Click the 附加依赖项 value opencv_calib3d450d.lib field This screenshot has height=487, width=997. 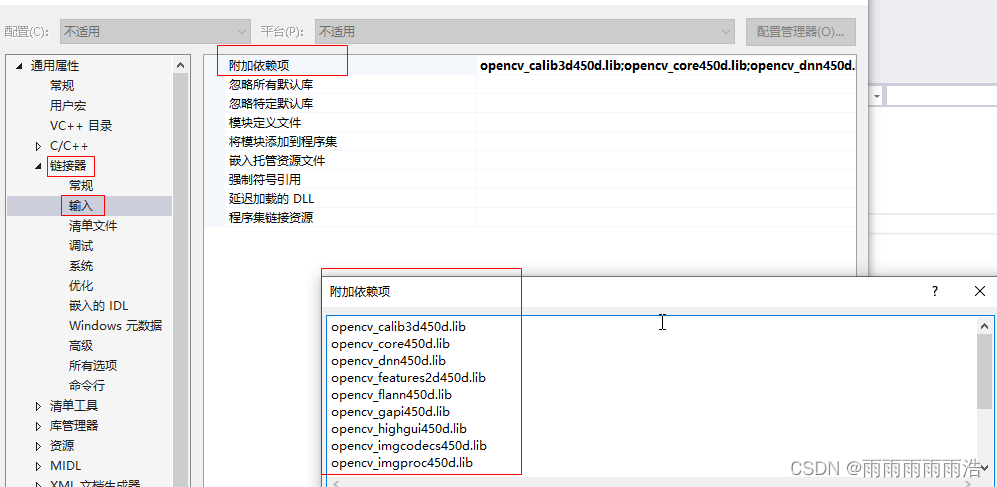point(666,65)
